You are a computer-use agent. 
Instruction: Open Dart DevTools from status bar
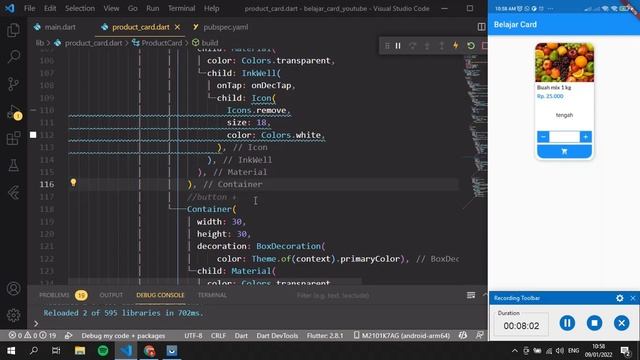[x=277, y=336]
